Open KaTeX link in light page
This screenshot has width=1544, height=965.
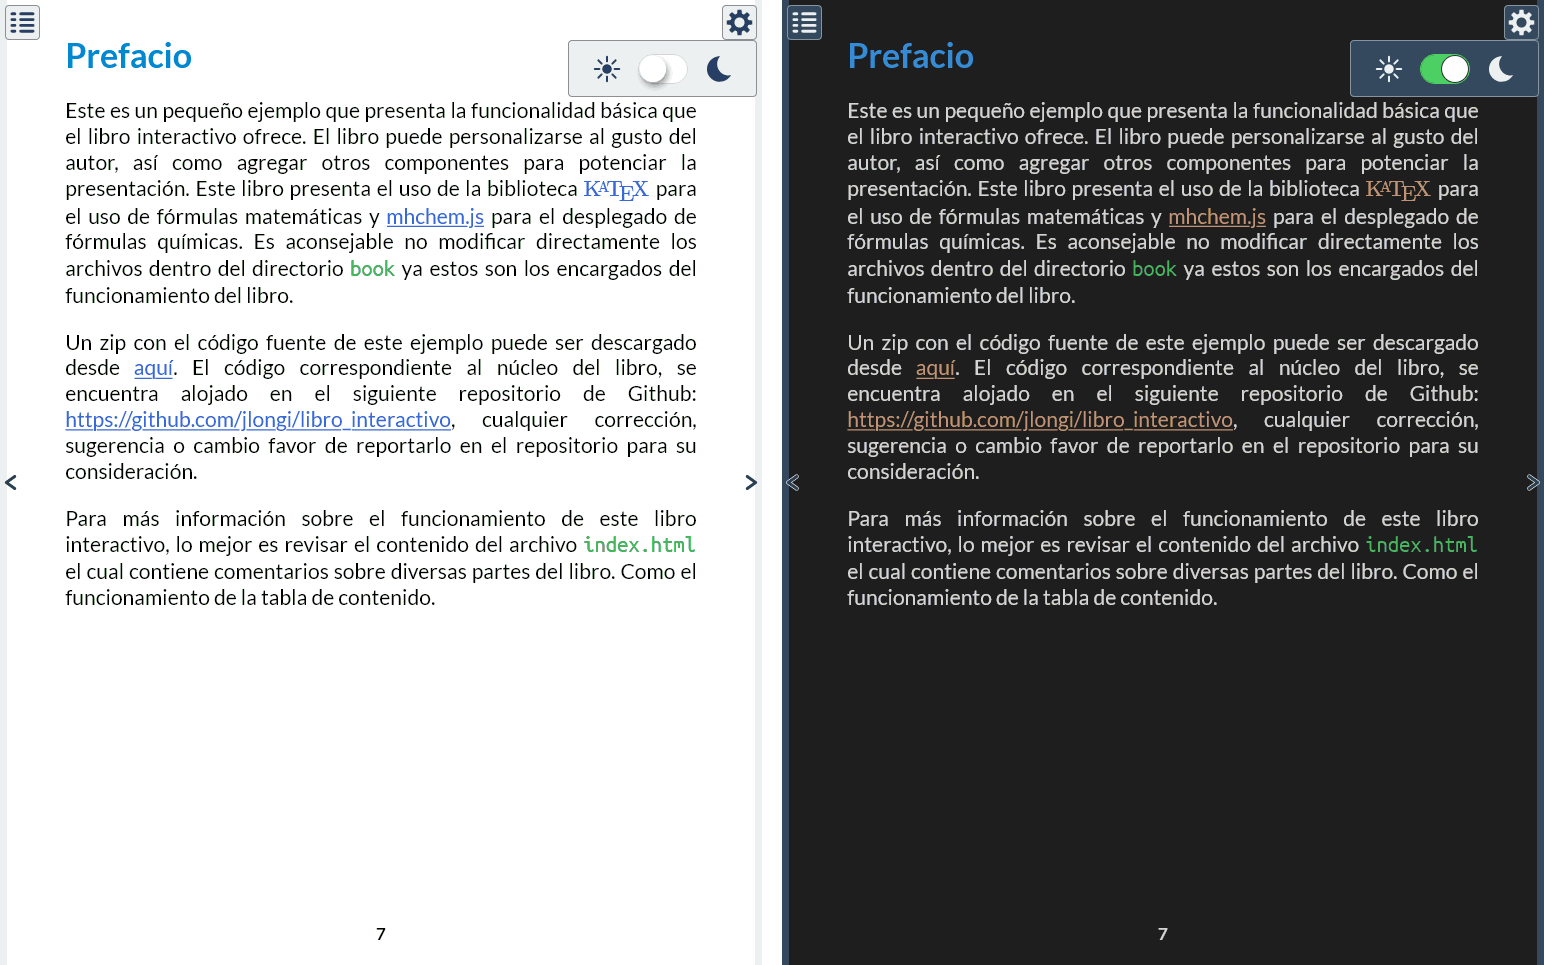click(616, 190)
